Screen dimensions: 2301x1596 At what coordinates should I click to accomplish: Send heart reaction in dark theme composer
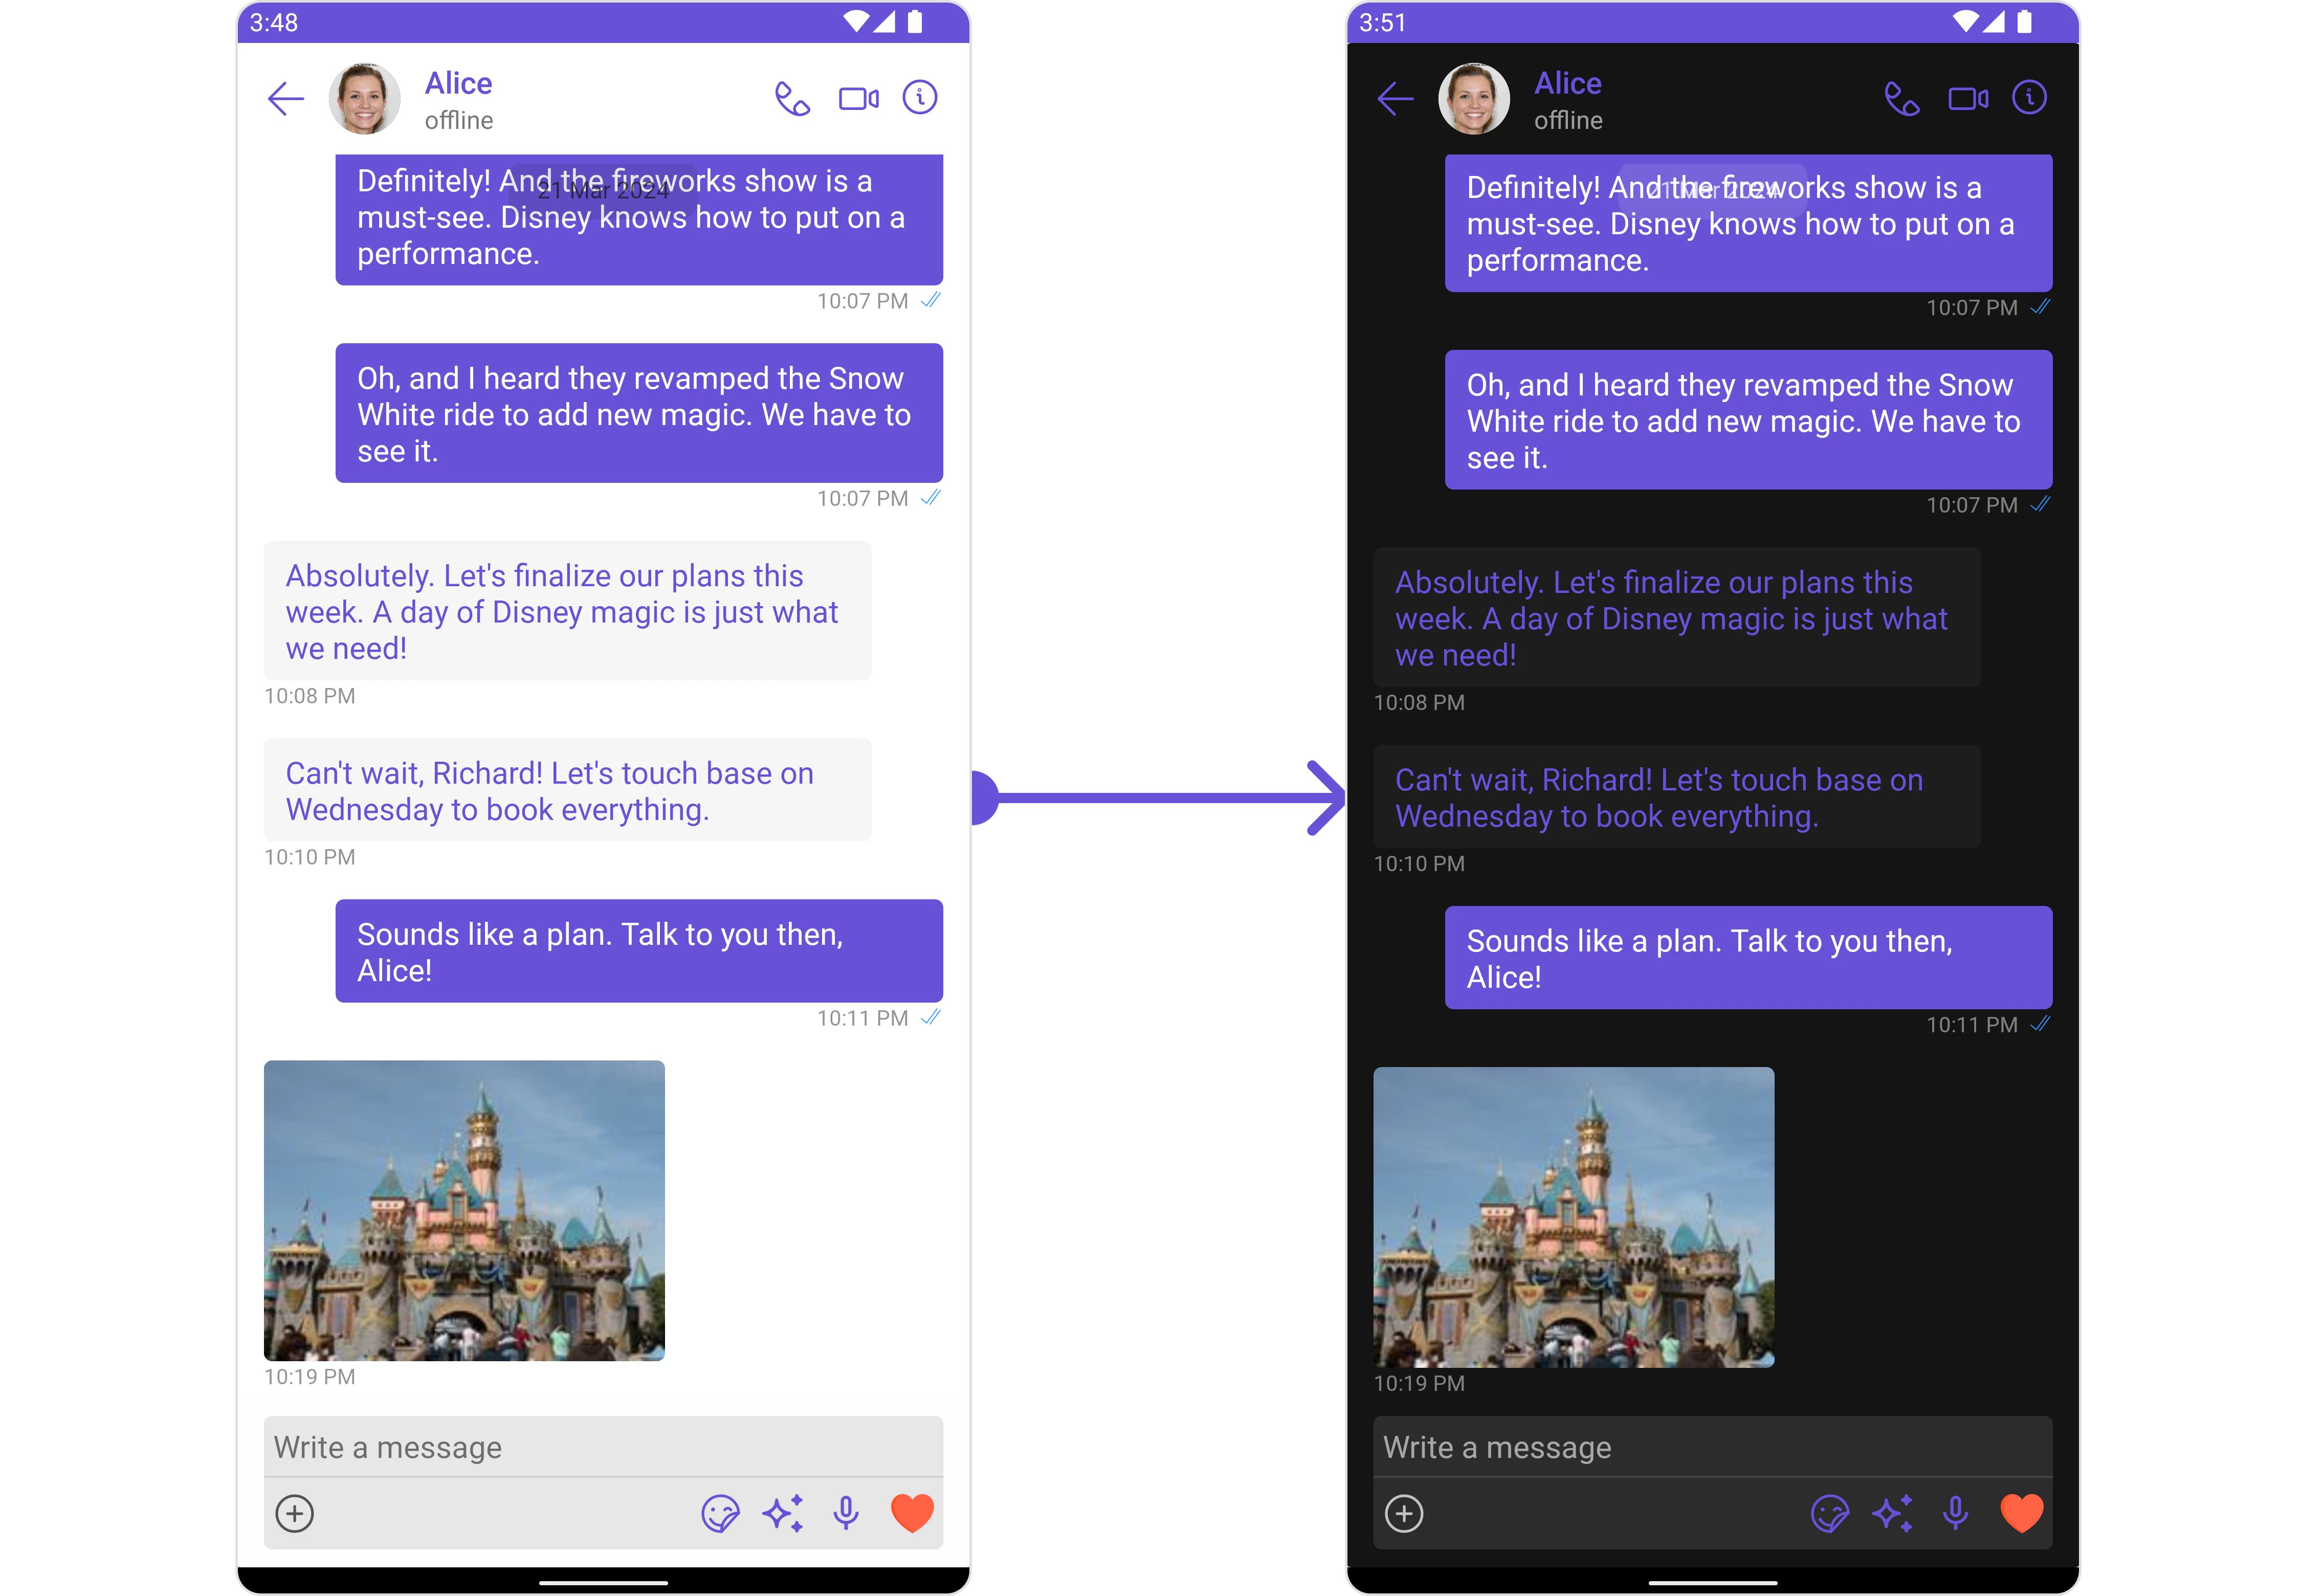2021,1513
